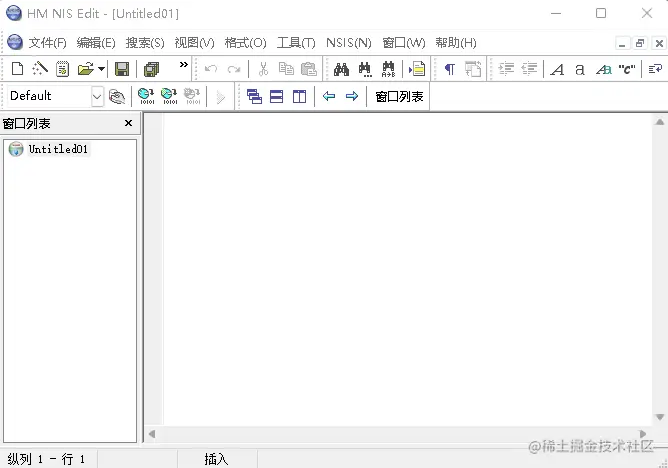The height and width of the screenshot is (468, 668).
Task: Toggle word wrap icon
Action: click(x=655, y=69)
